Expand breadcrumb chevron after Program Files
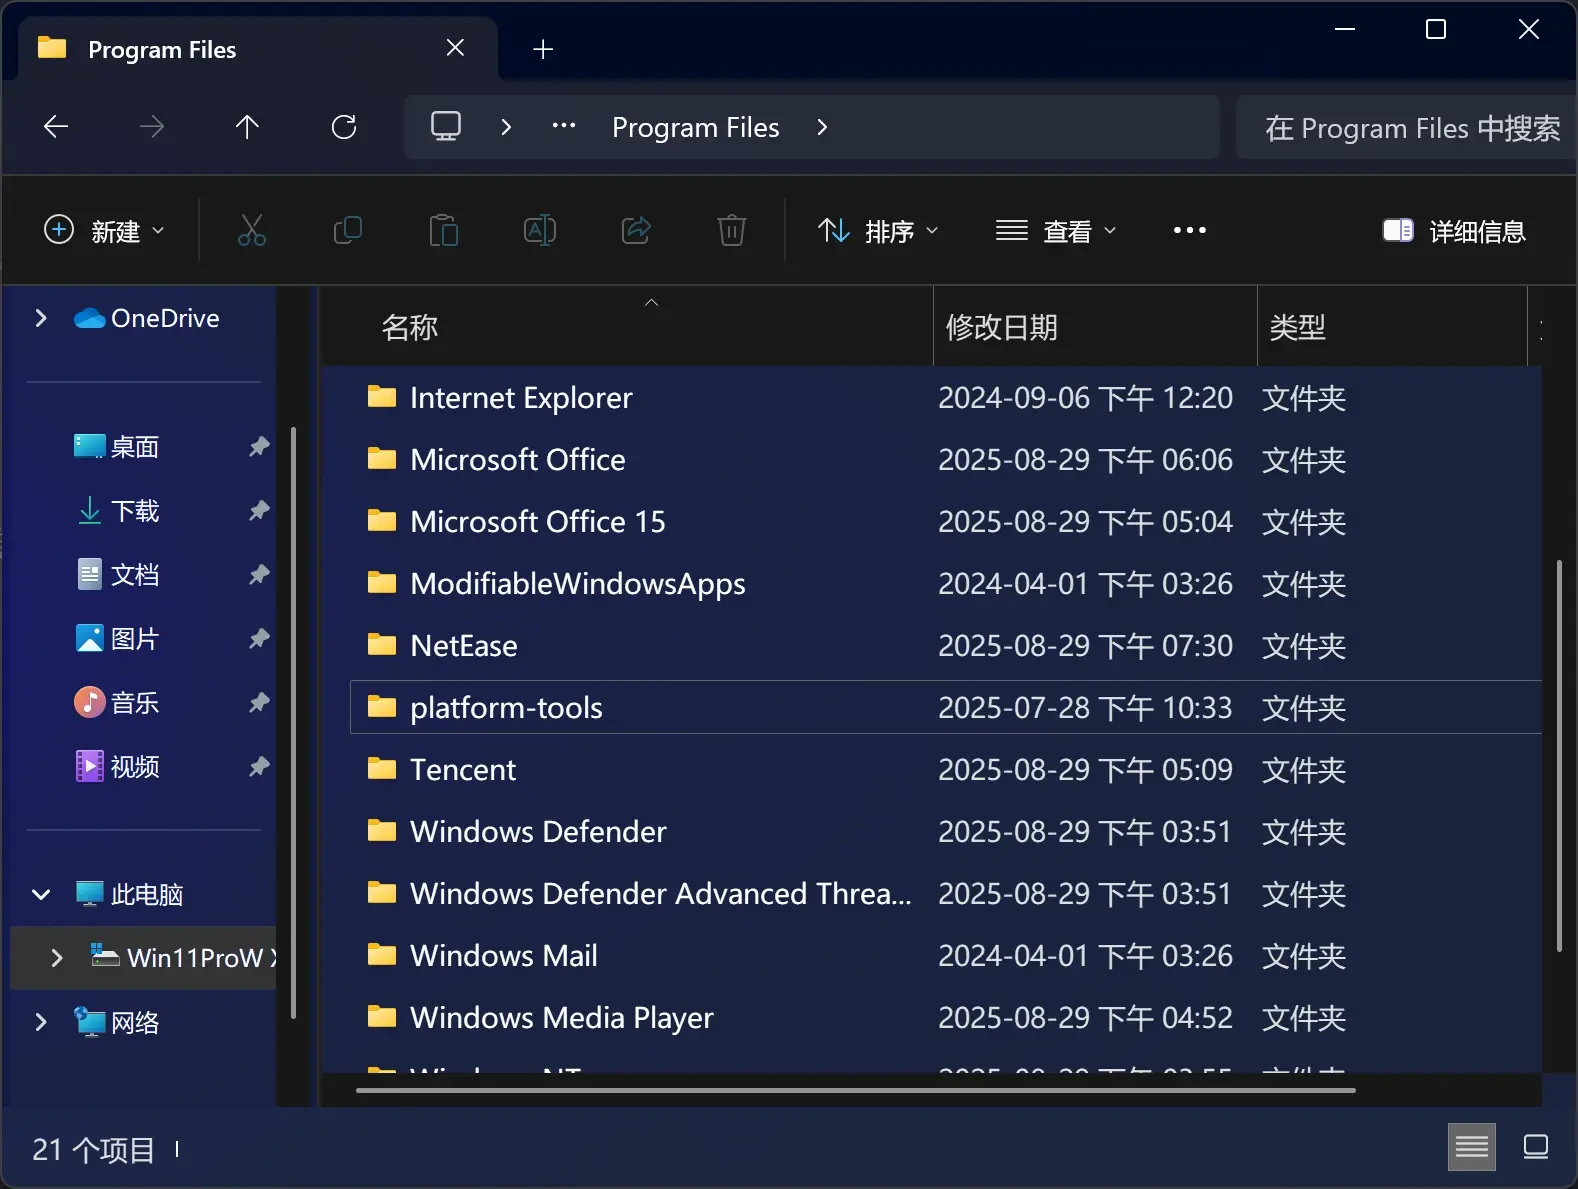1578x1189 pixels. click(x=822, y=127)
